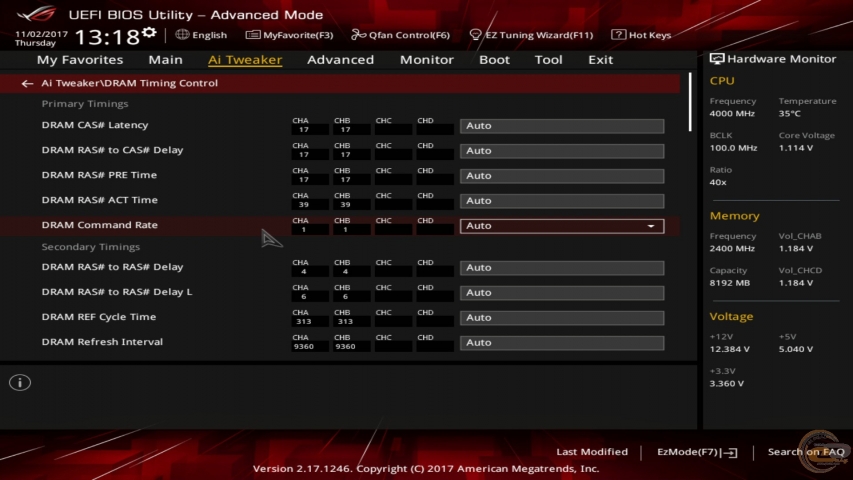Click the vertical scrollbar of timing list
This screenshot has height=480, width=853.
[690, 102]
